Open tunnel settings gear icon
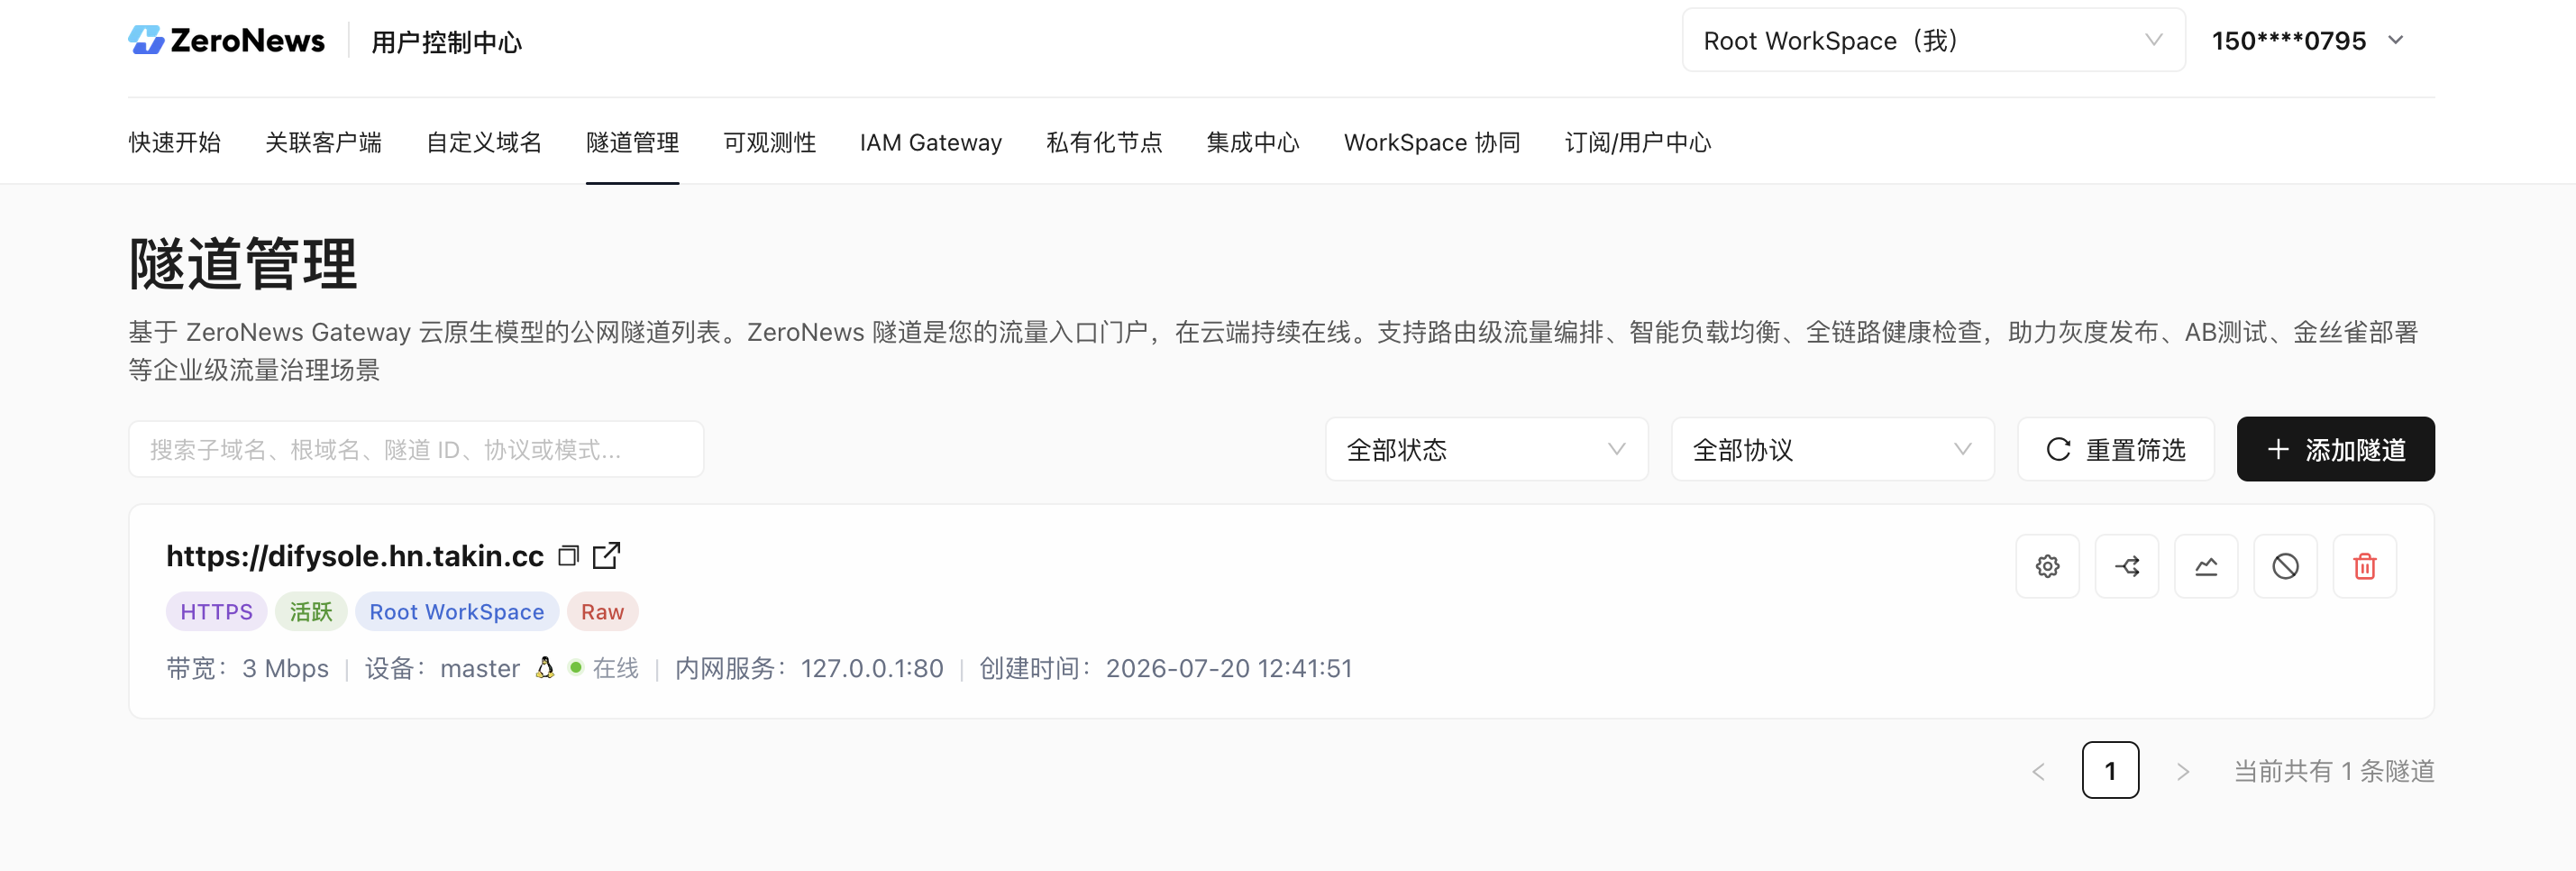Screen dimensions: 2576x871 (x=2047, y=566)
